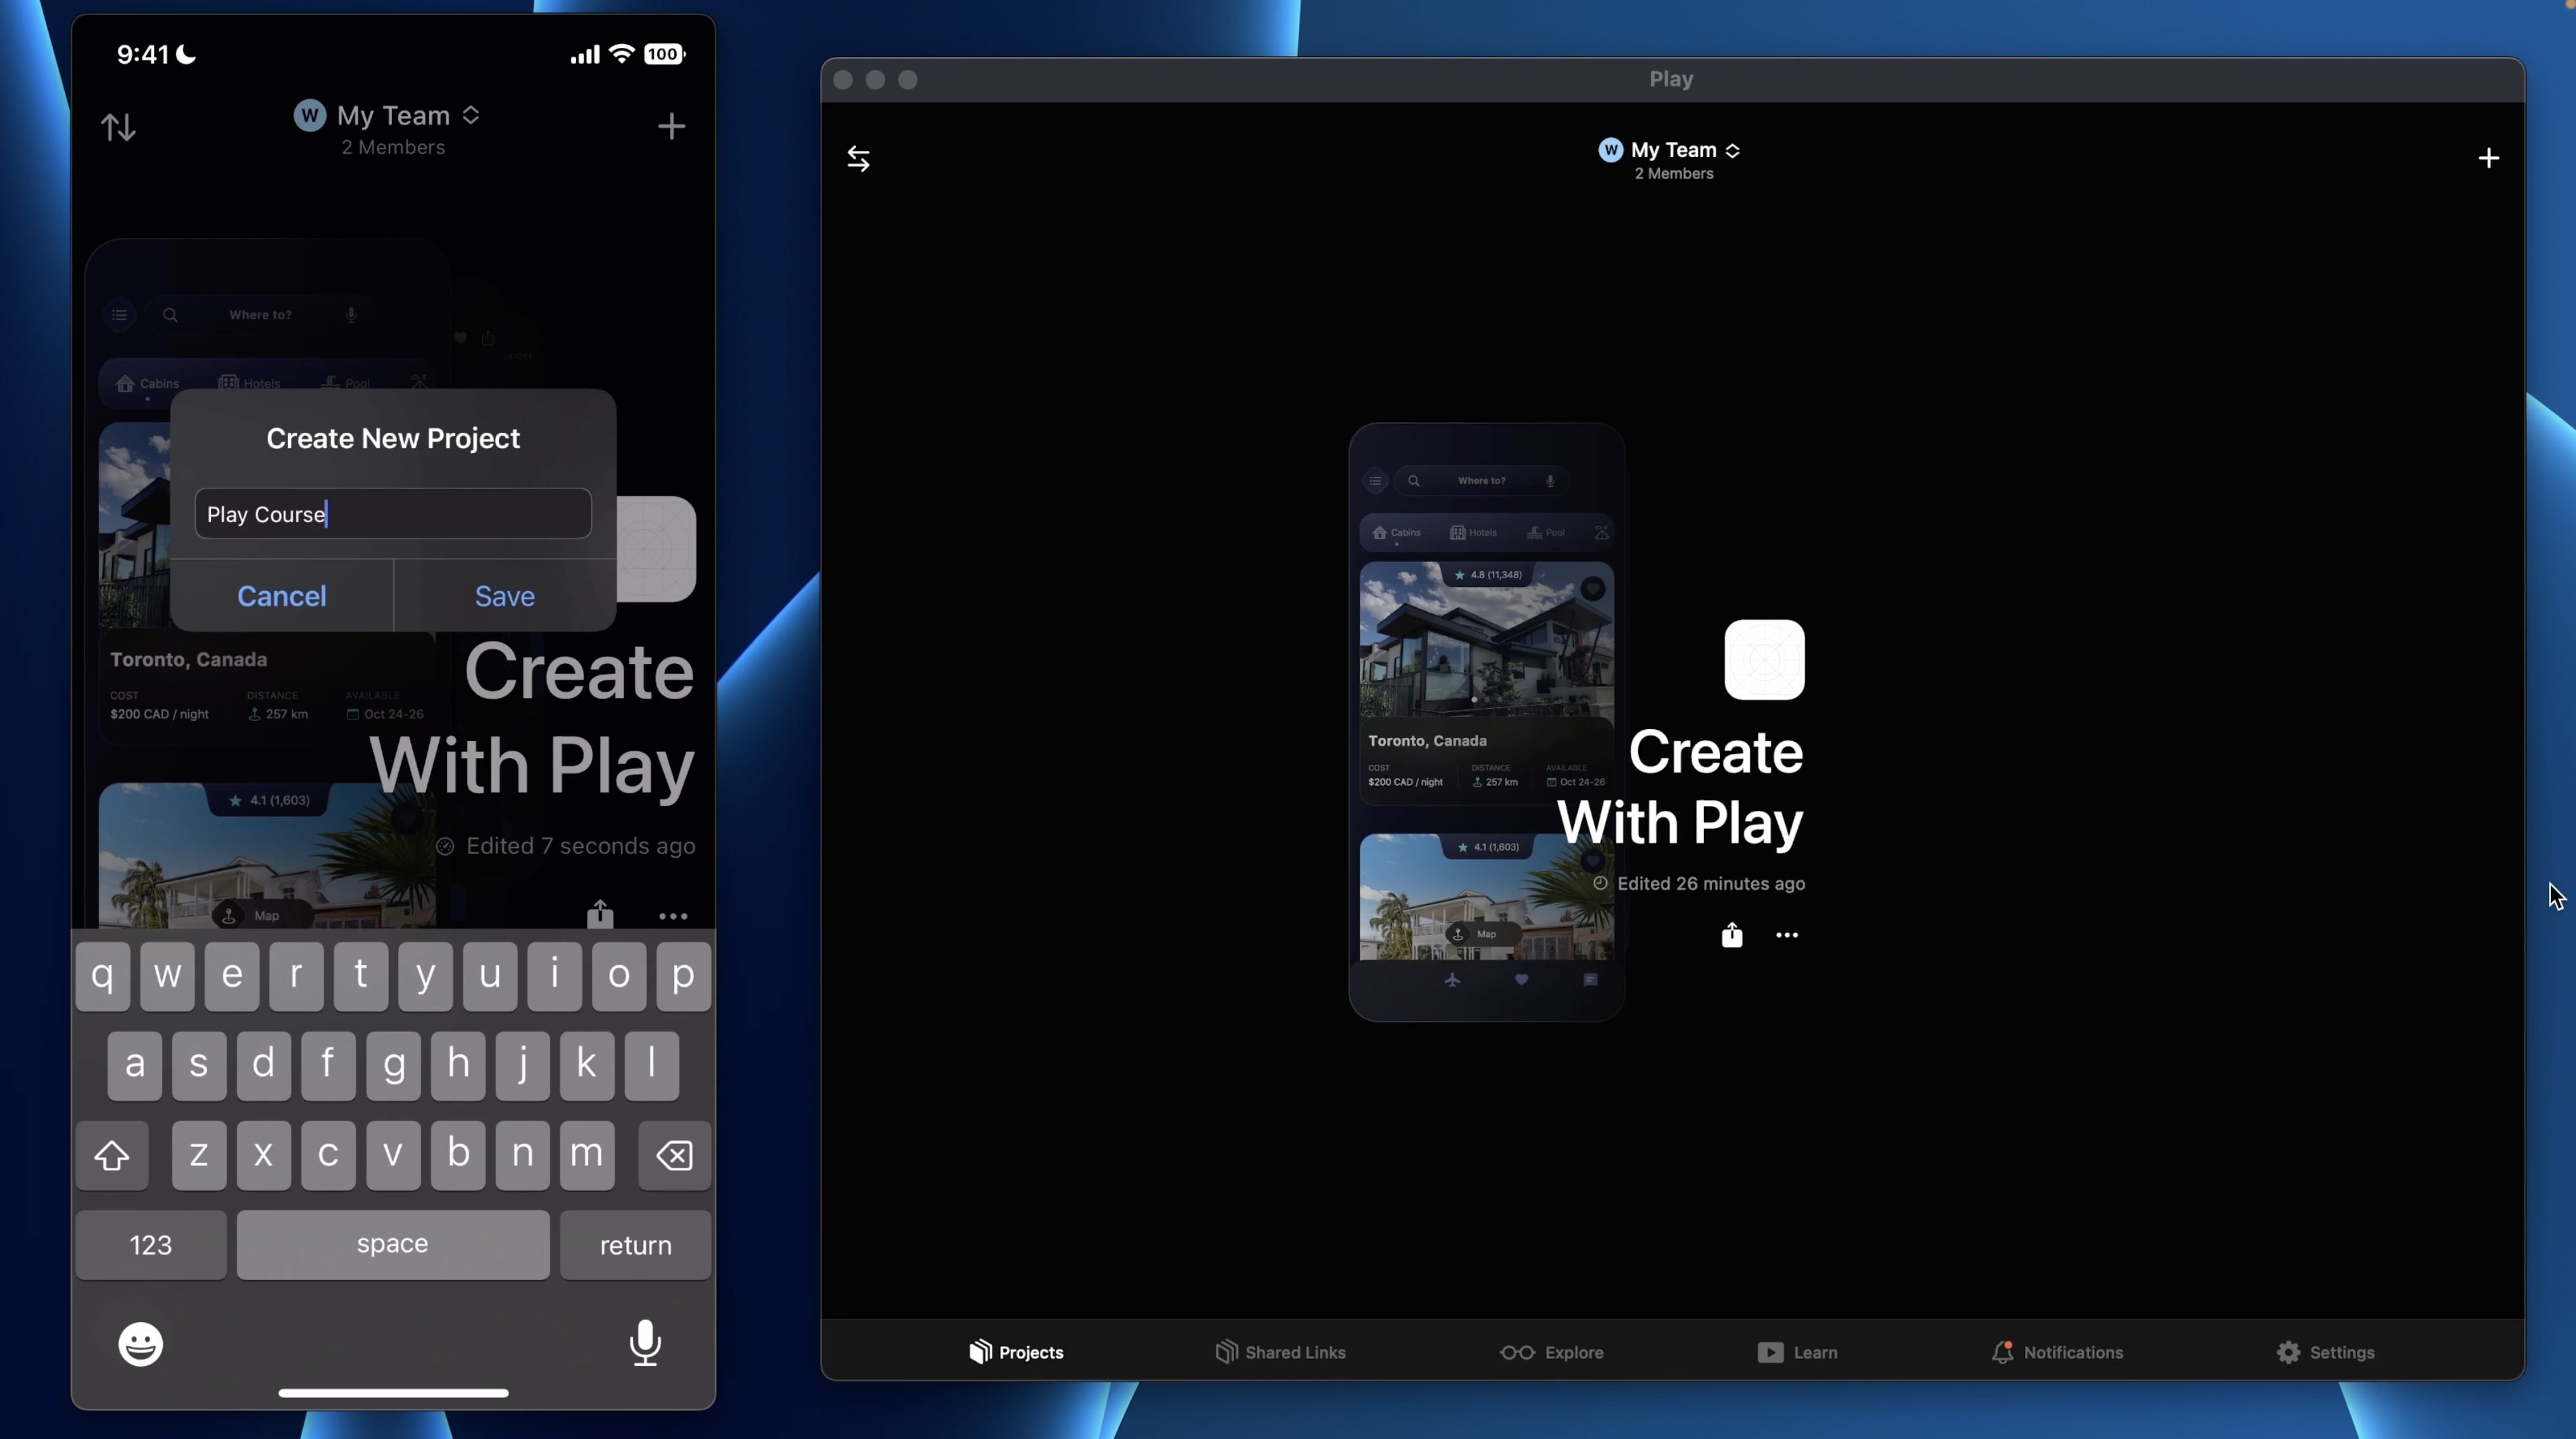This screenshot has width=2576, height=1439.
Task: Click the white app icon placeholder in Play window
Action: [1764, 660]
